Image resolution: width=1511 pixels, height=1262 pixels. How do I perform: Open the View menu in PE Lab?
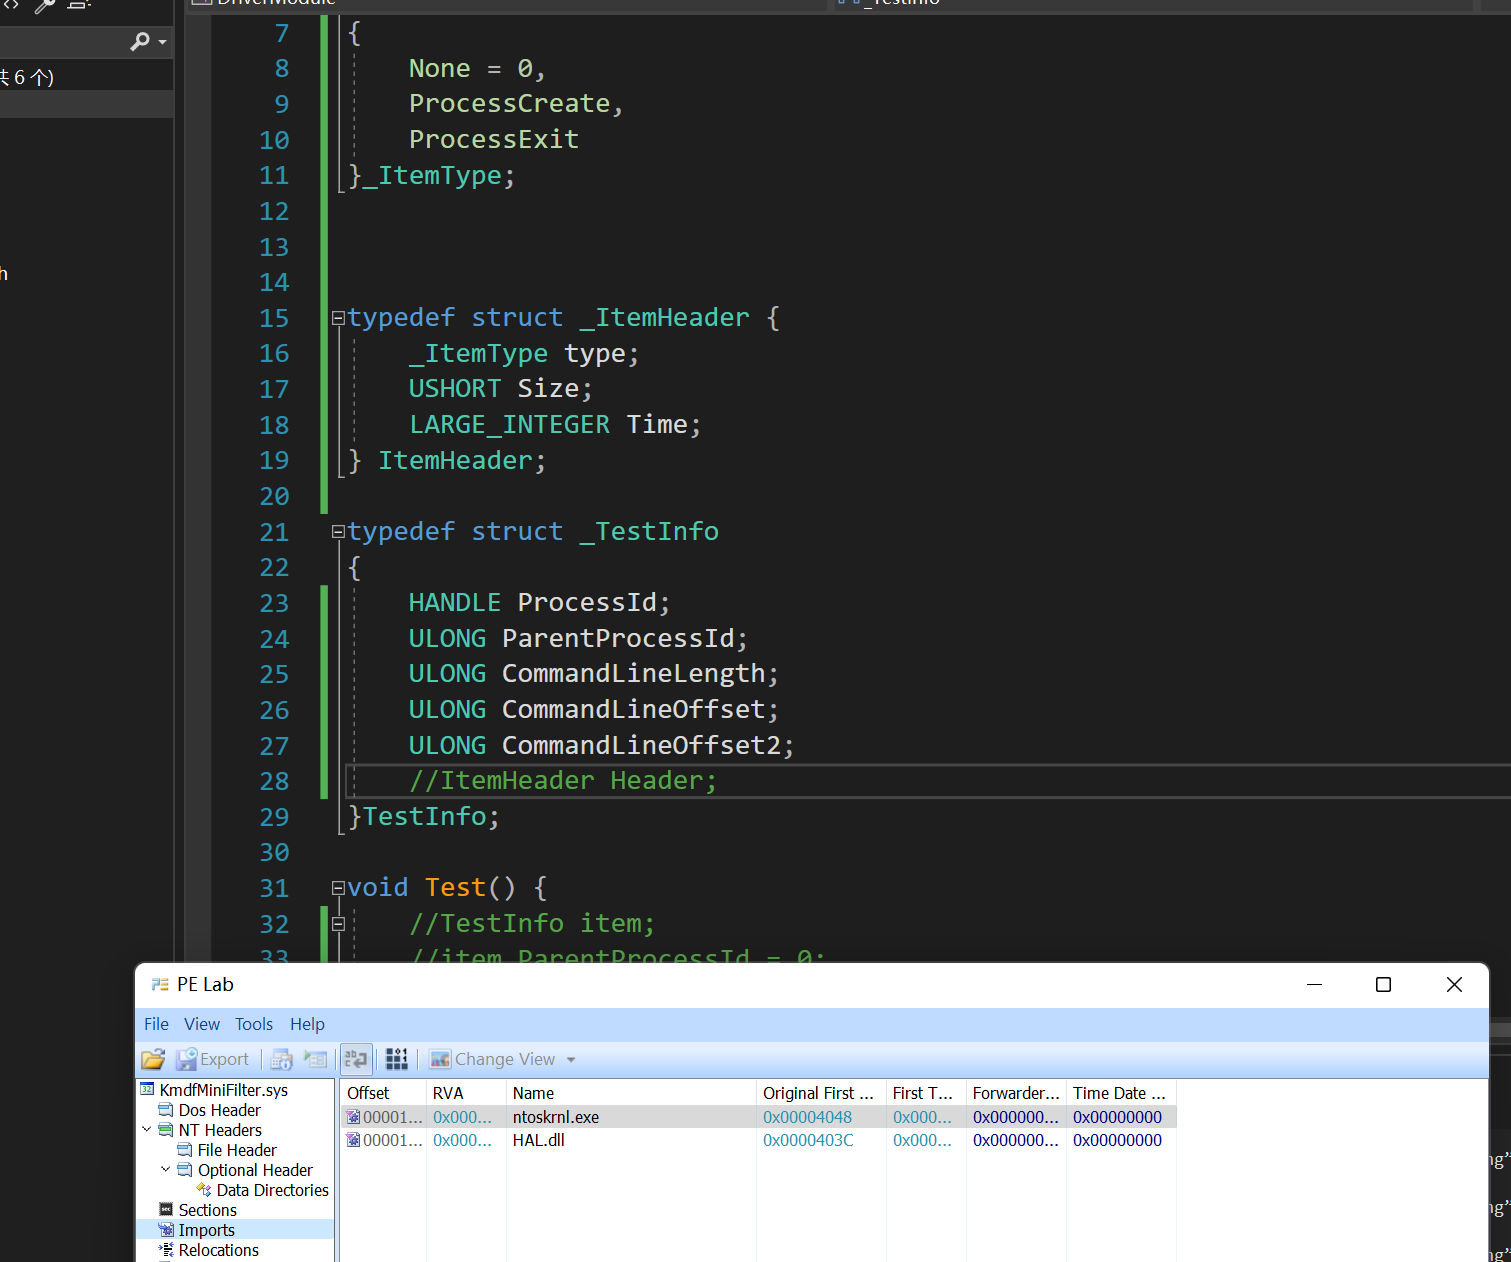click(x=202, y=1024)
